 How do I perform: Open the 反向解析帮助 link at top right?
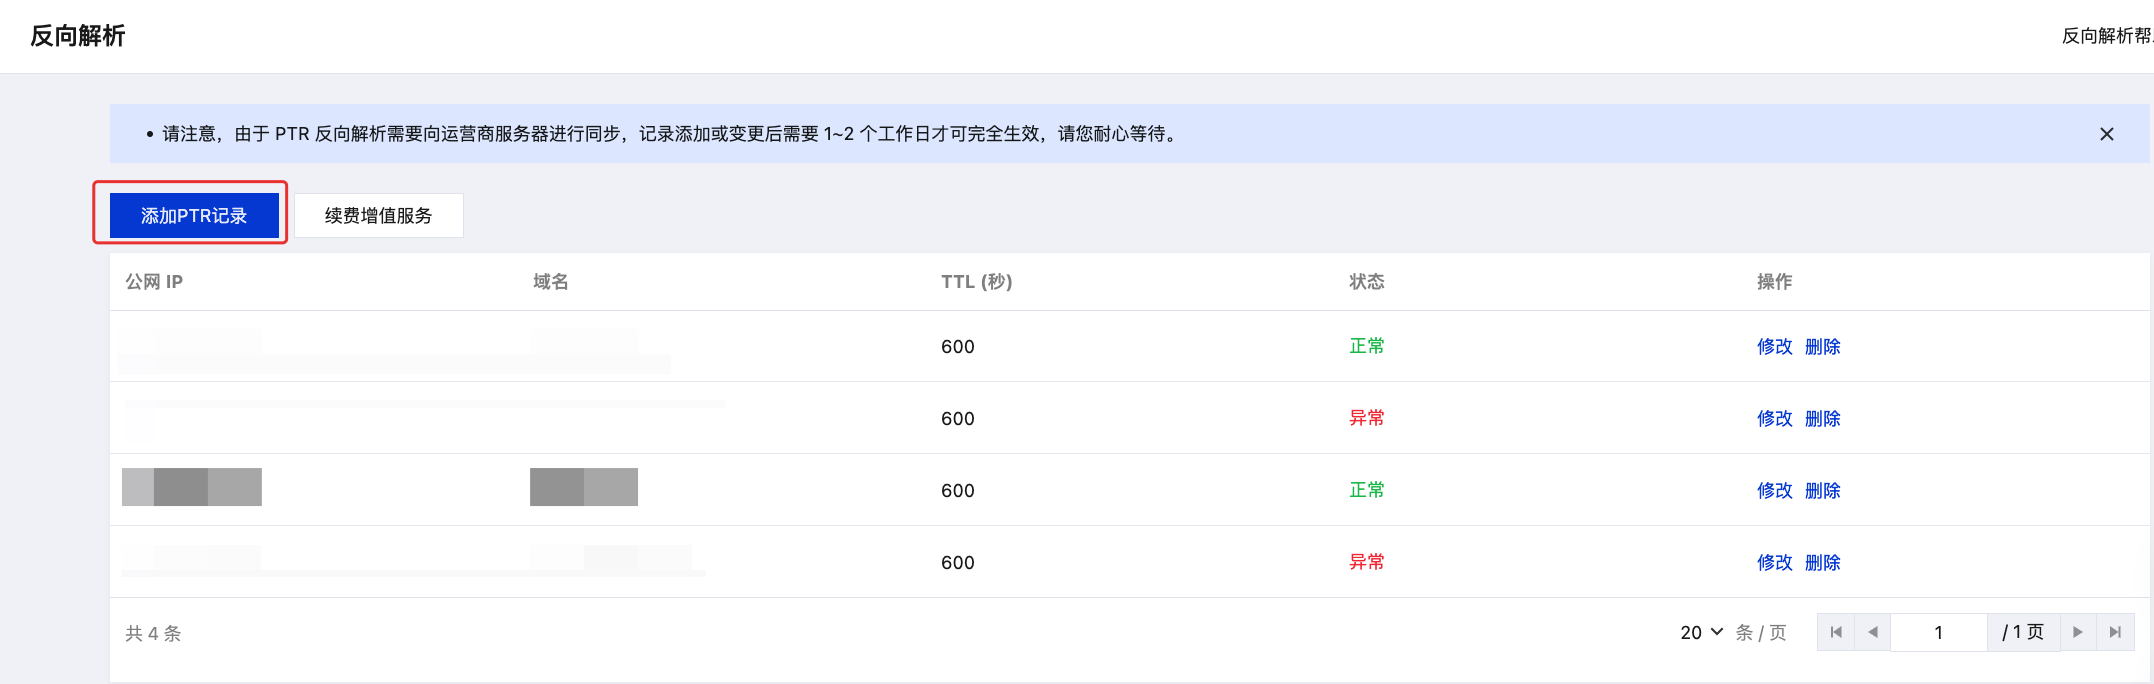(2106, 36)
